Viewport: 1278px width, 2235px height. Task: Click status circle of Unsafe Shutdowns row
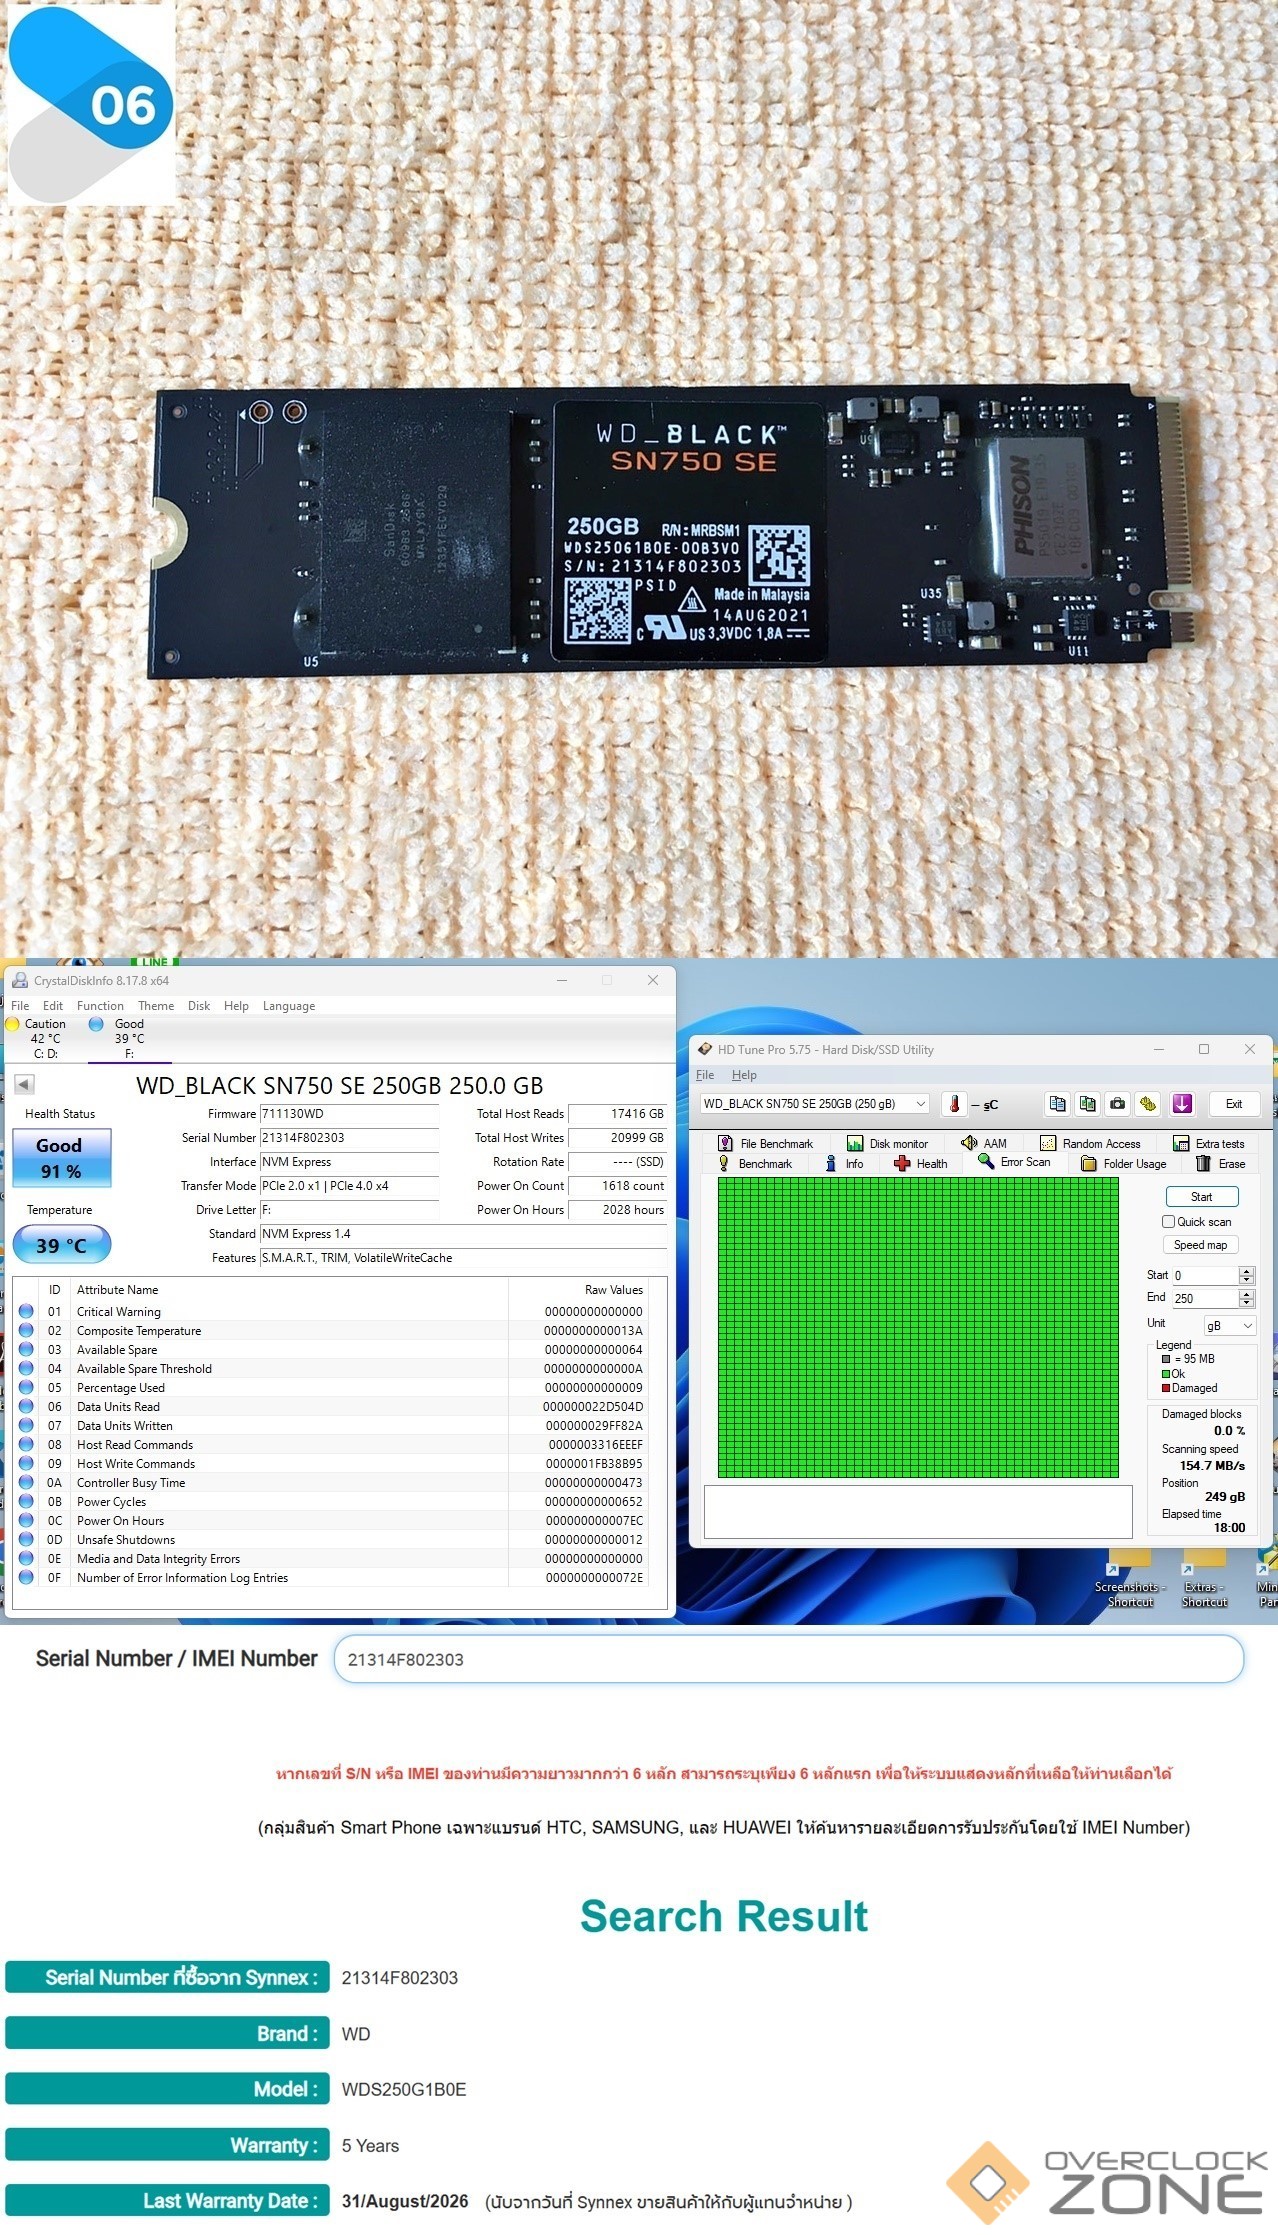click(26, 1539)
